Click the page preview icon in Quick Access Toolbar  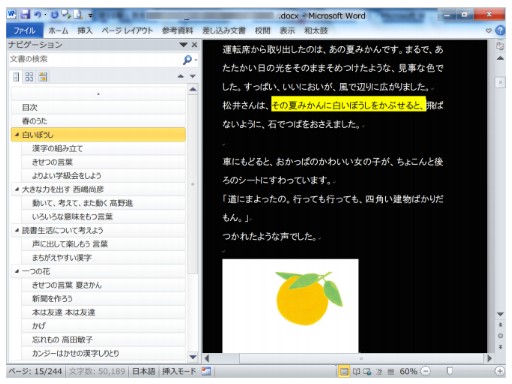[x=78, y=15]
